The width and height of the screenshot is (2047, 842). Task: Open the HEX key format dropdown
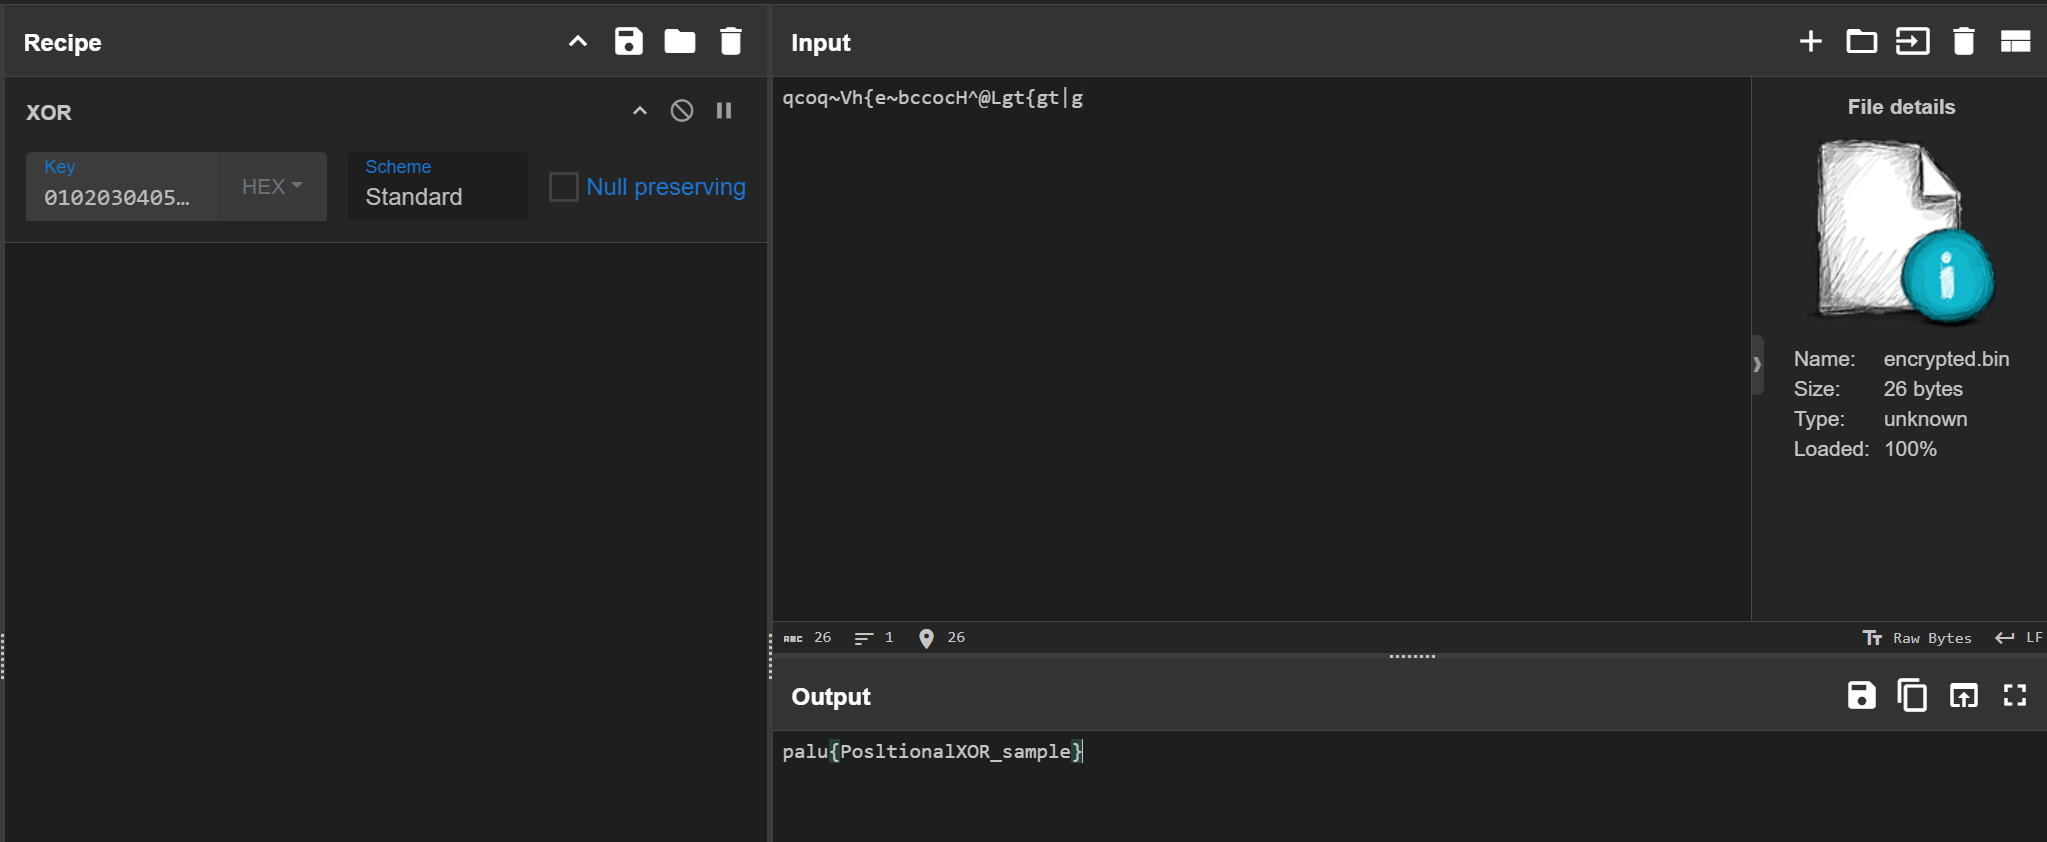(x=272, y=187)
